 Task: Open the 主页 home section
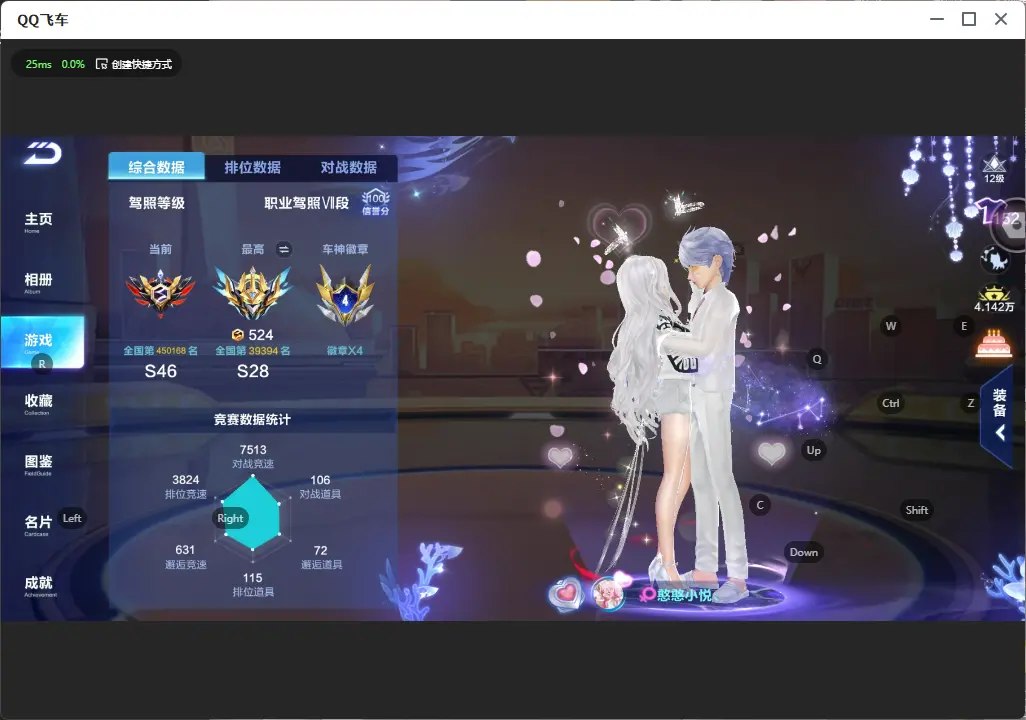pyautogui.click(x=39, y=221)
